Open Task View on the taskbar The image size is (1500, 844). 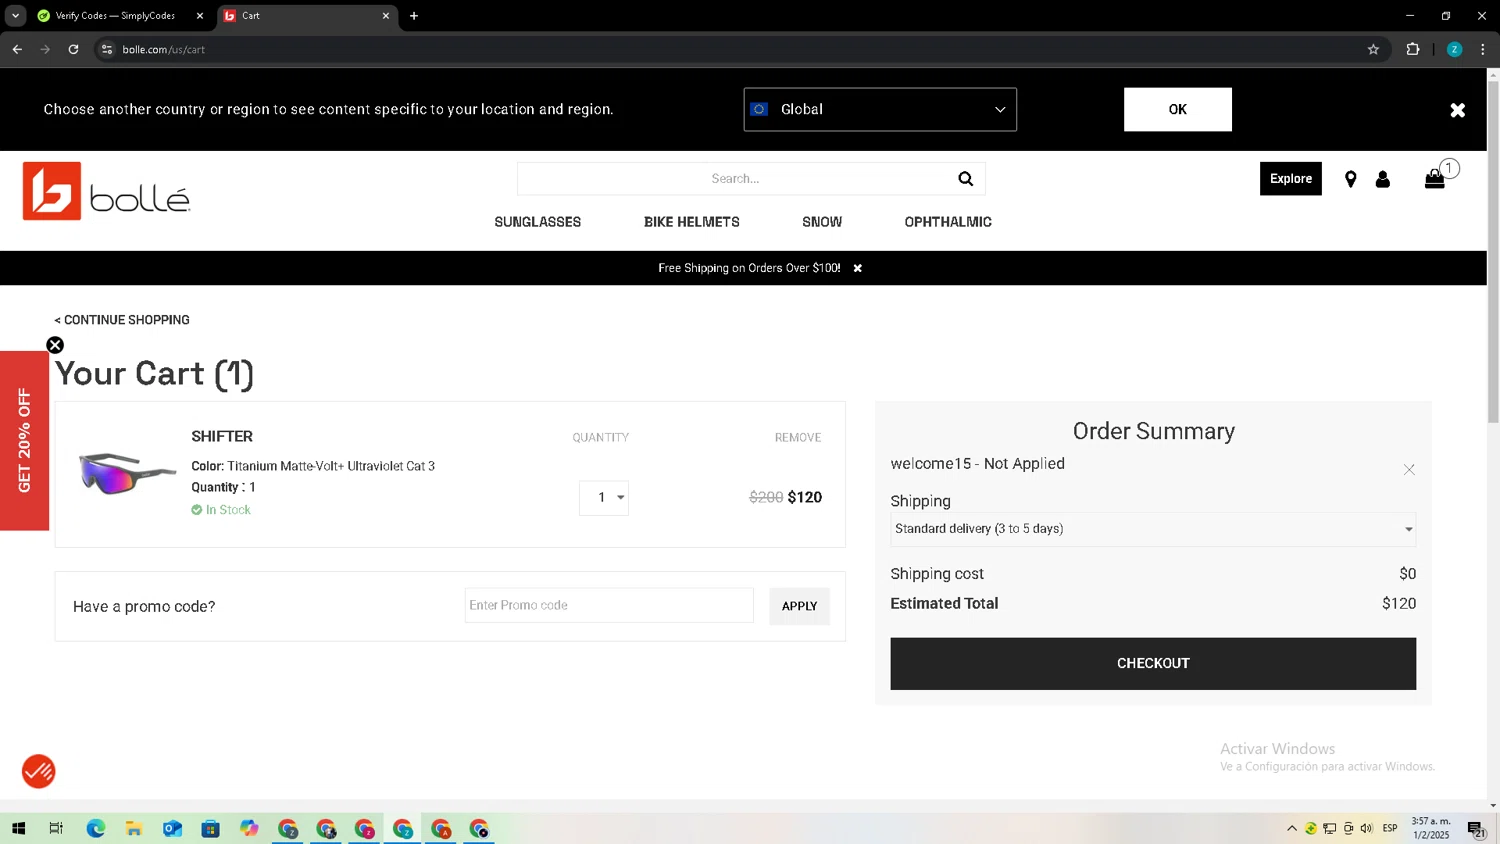56,828
